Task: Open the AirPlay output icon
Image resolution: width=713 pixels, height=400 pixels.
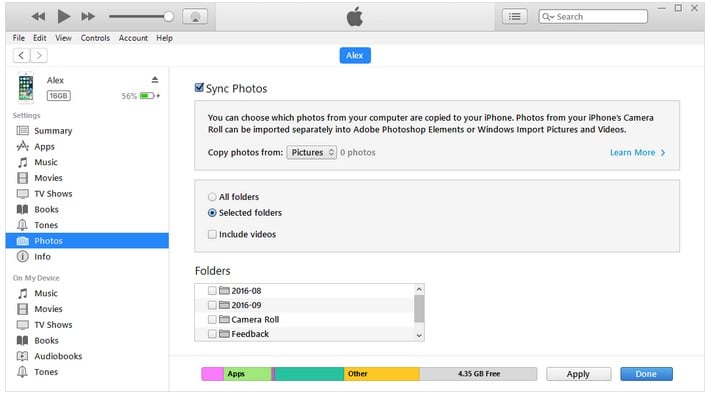Action: pos(195,17)
